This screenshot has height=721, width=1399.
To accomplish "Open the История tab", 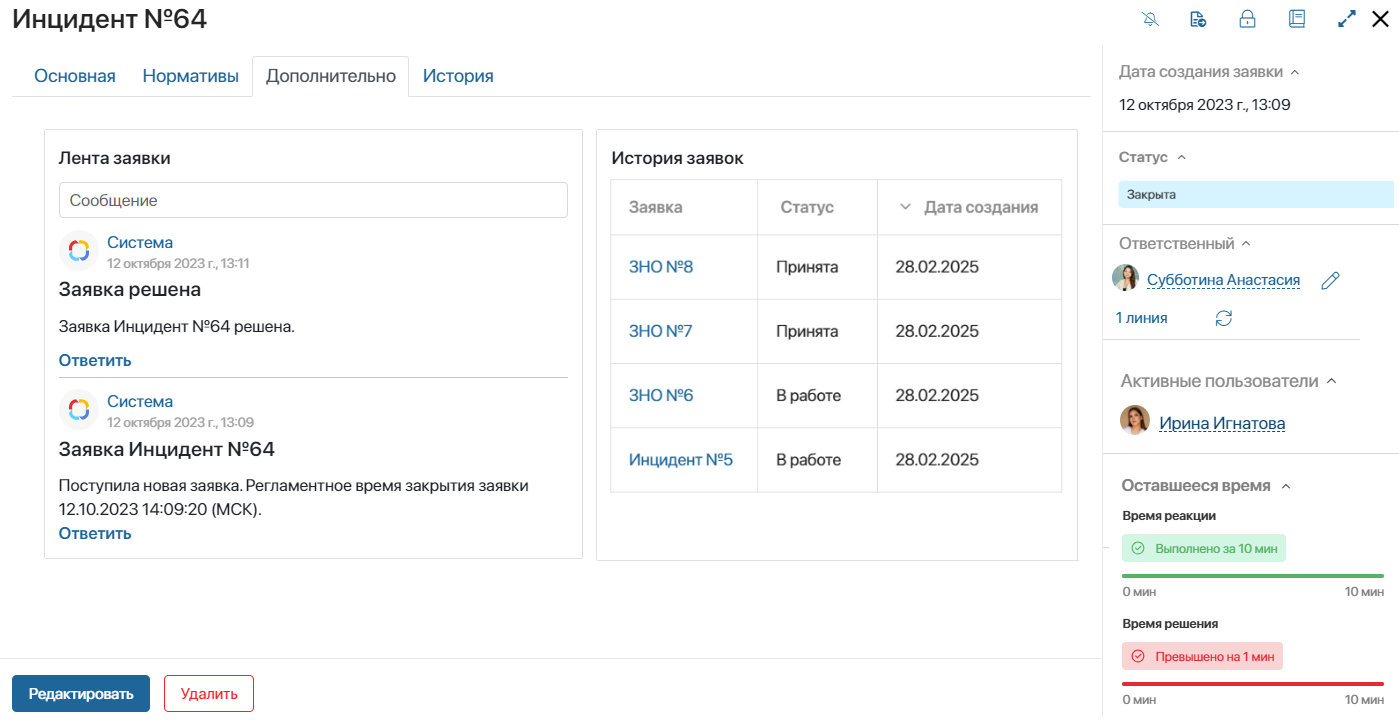I will click(458, 76).
